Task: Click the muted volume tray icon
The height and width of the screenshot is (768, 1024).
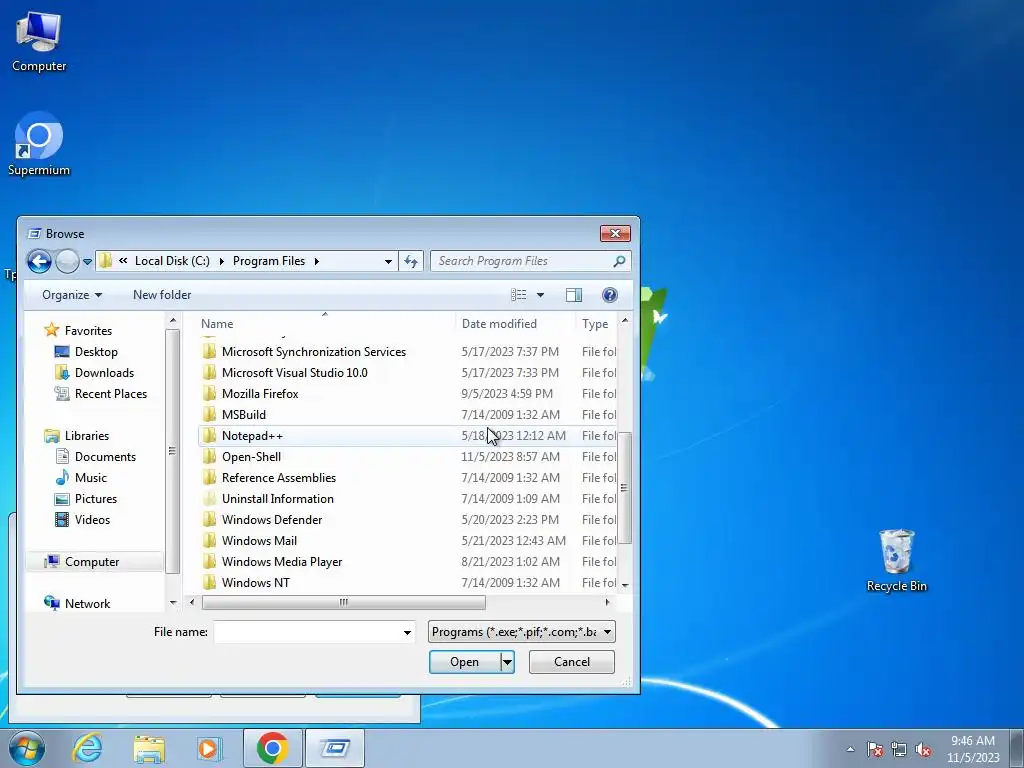Action: pyautogui.click(x=923, y=750)
